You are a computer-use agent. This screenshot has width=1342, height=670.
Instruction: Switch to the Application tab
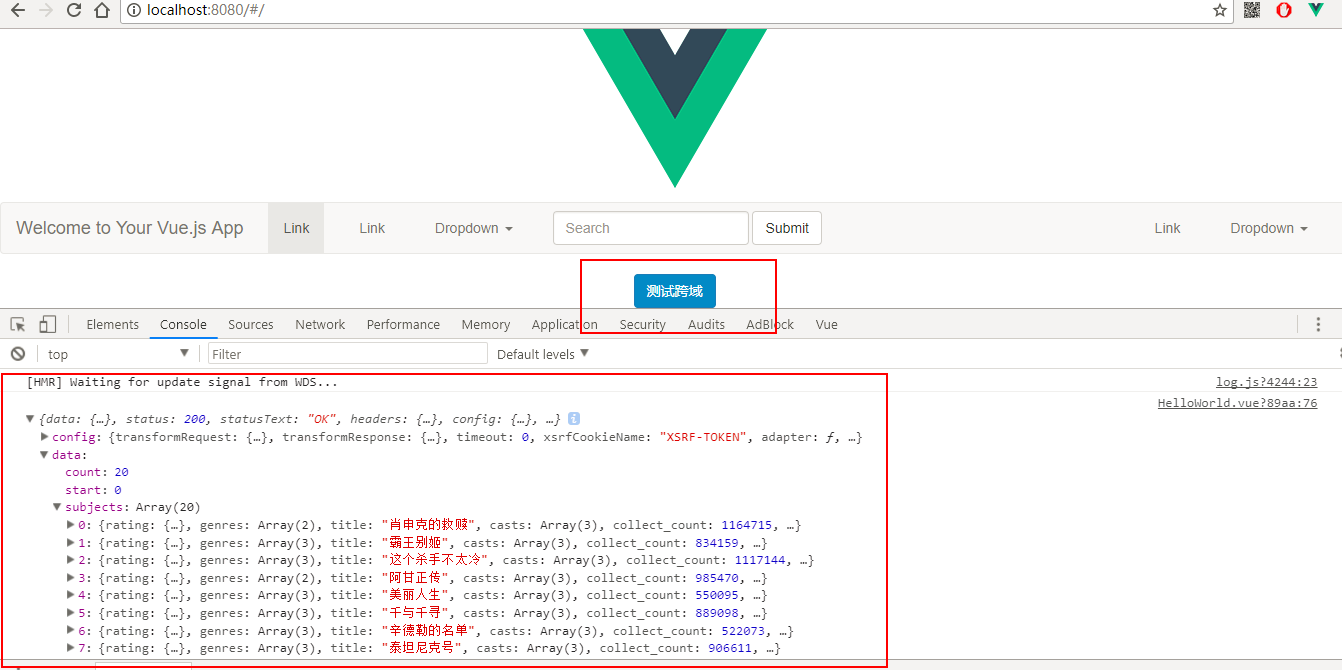point(565,324)
